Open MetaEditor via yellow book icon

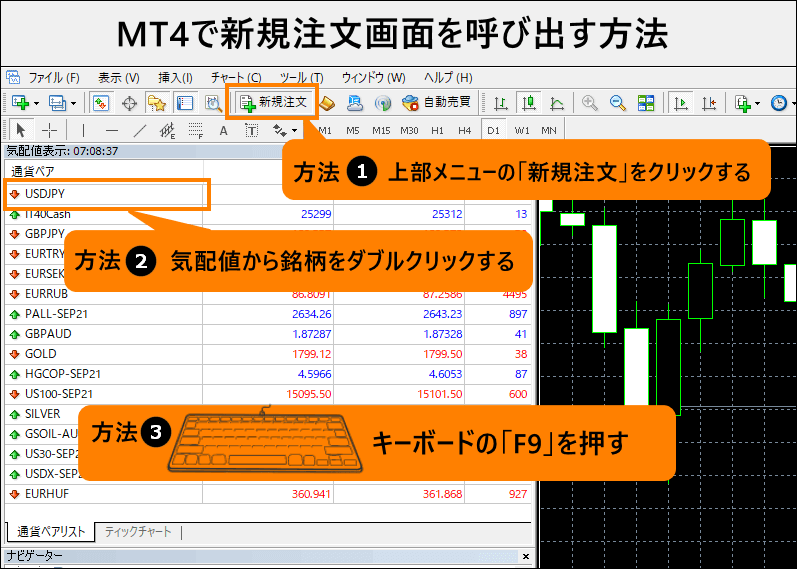point(327,103)
